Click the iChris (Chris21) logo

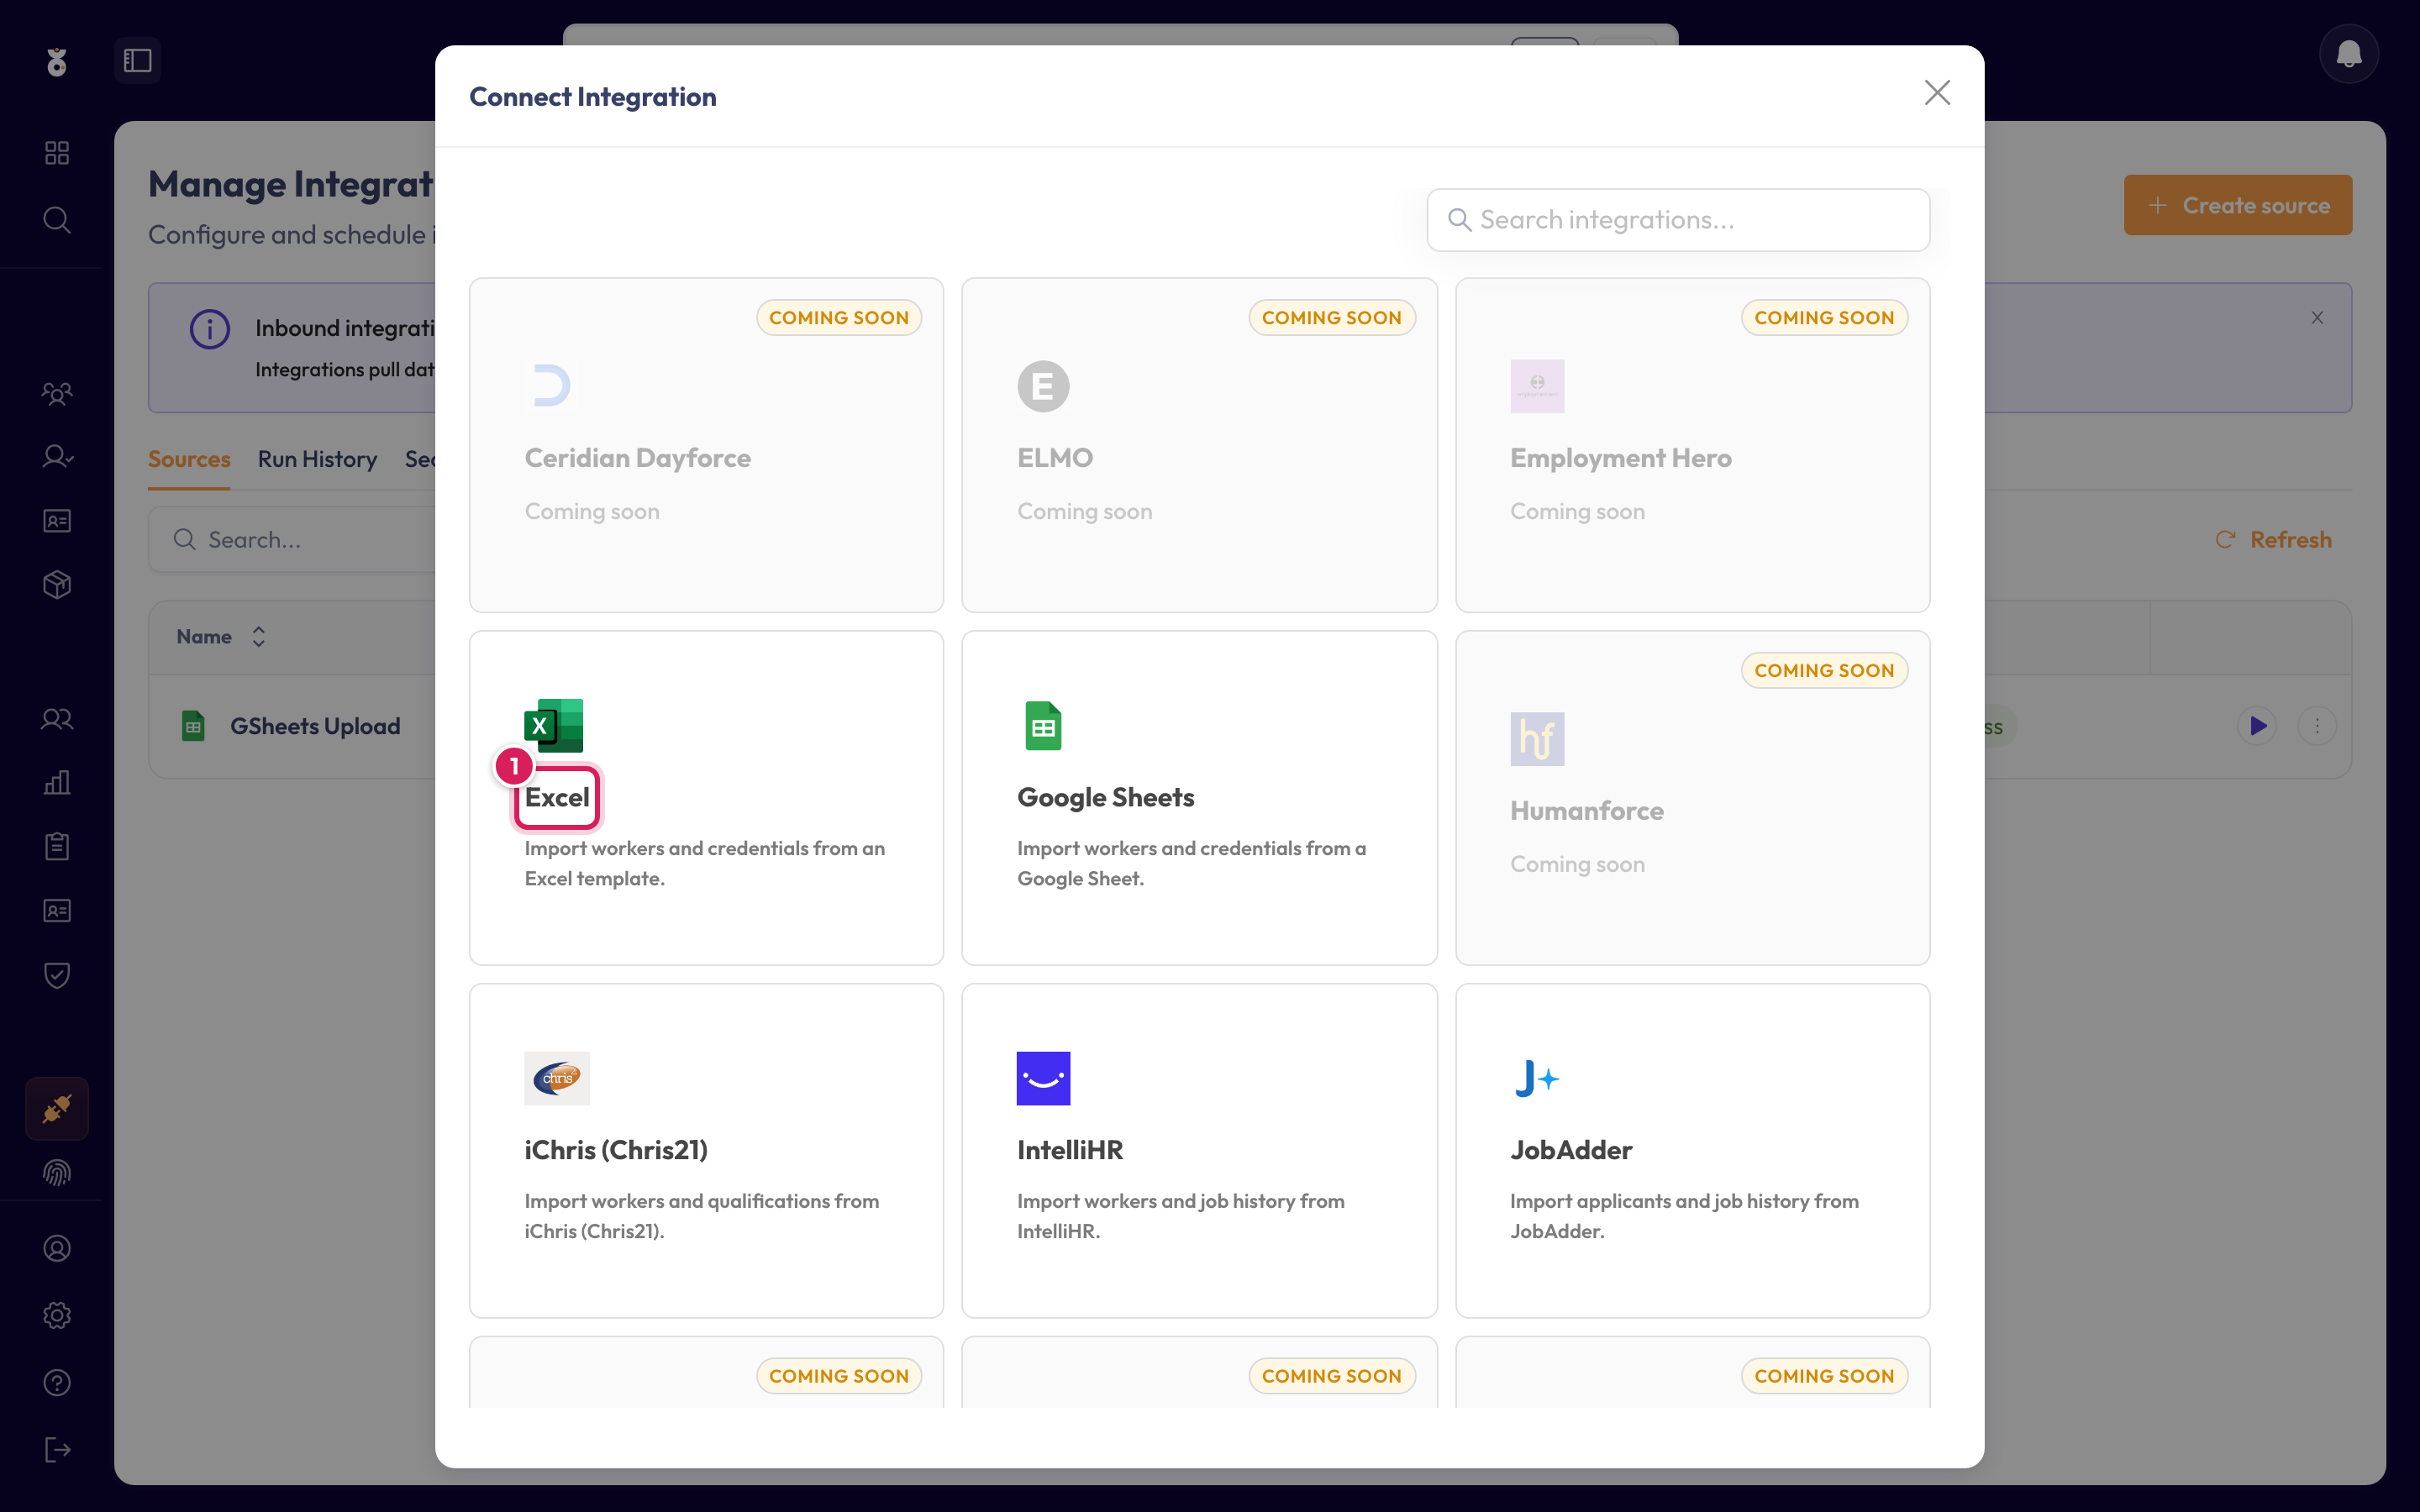coord(557,1078)
